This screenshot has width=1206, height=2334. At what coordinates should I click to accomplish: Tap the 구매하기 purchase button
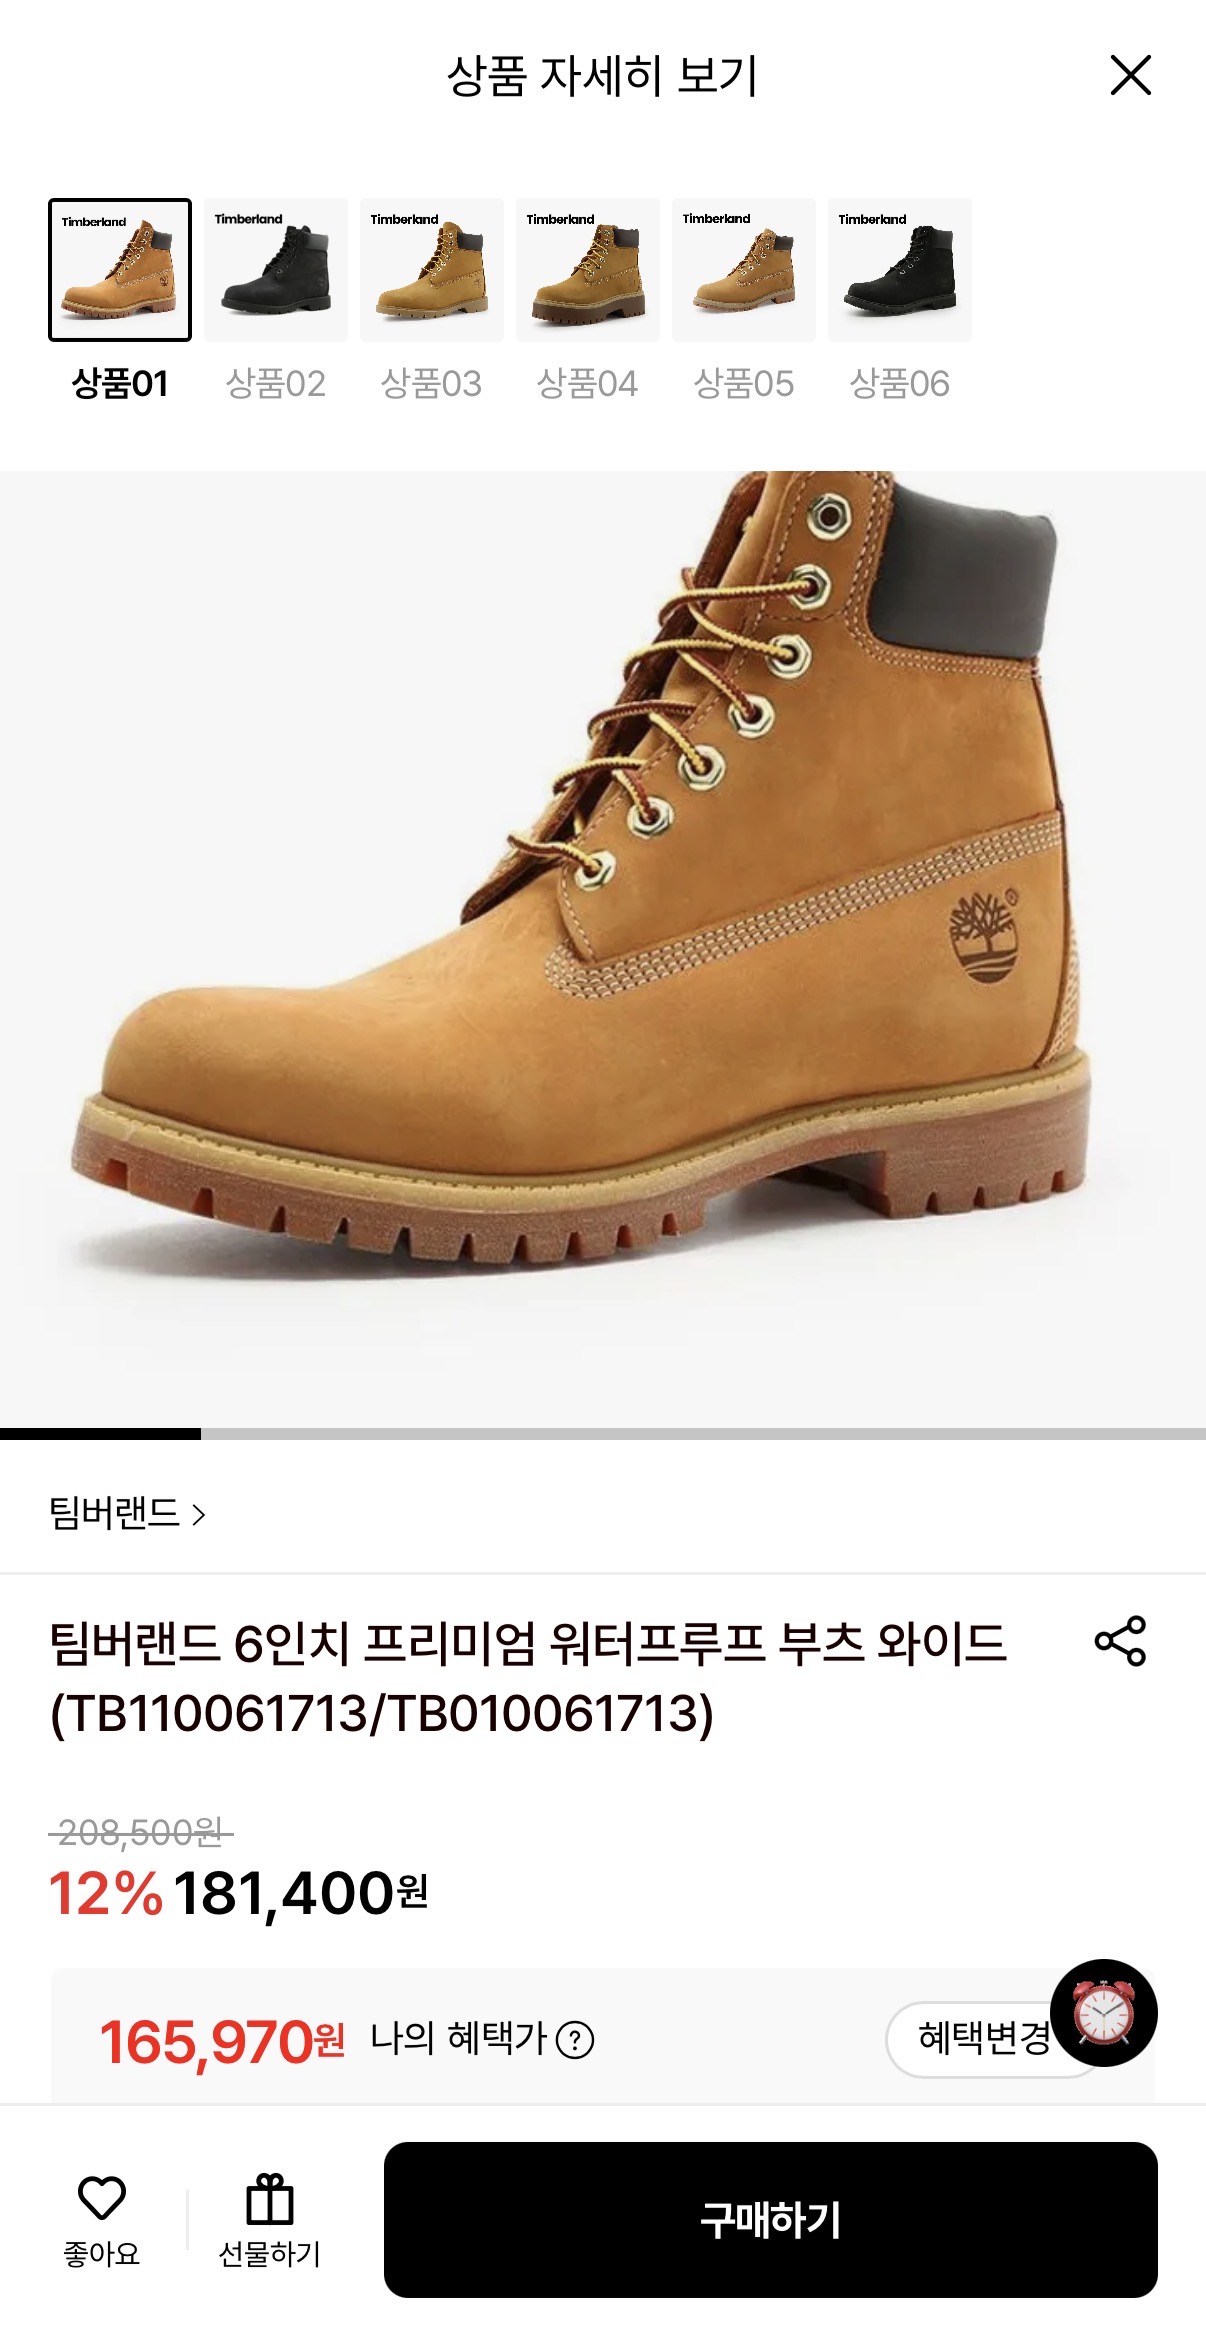click(771, 2220)
